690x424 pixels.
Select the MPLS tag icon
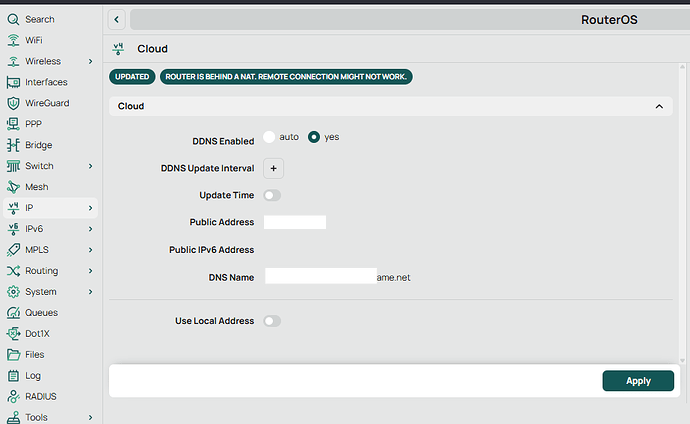[x=13, y=250]
